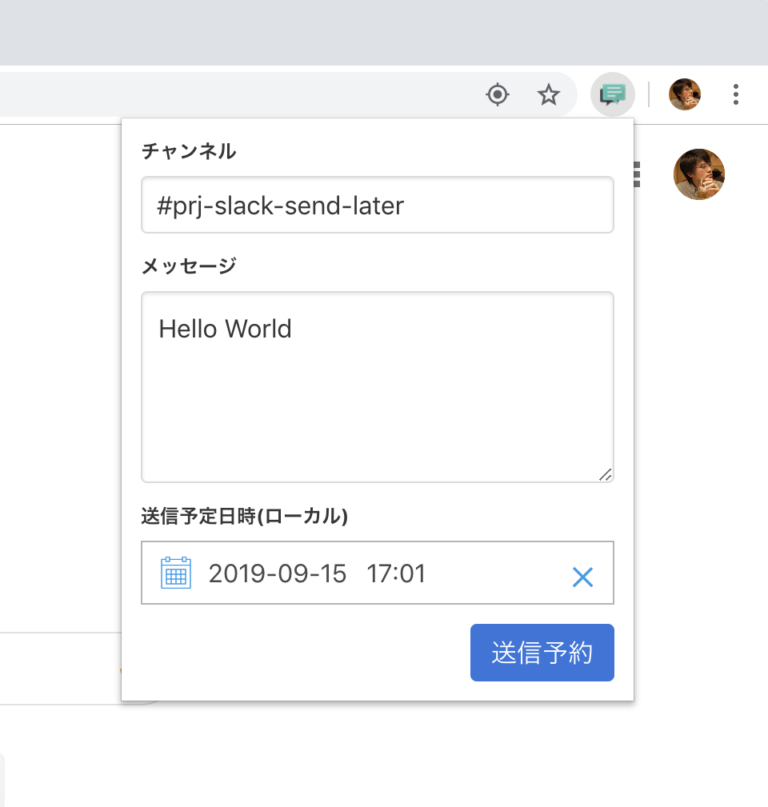768x807 pixels.
Task: Click the Chrome profile avatar icon
Action: pyautogui.click(x=684, y=93)
